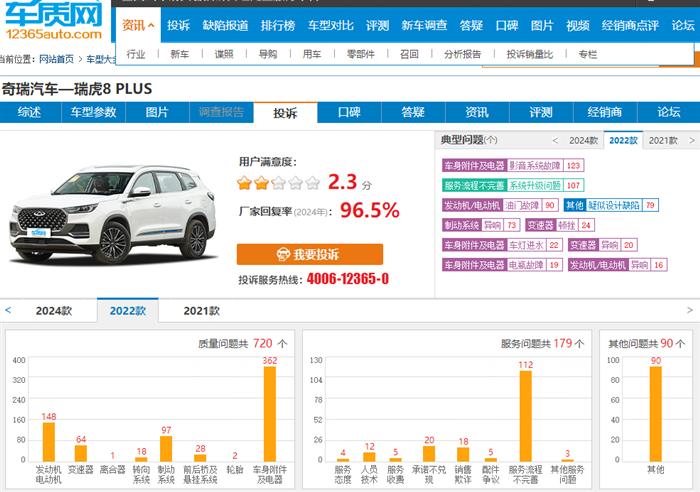Click the left arrow beside the lower 2024款 tab
This screenshot has height=492, width=700.
8,310
